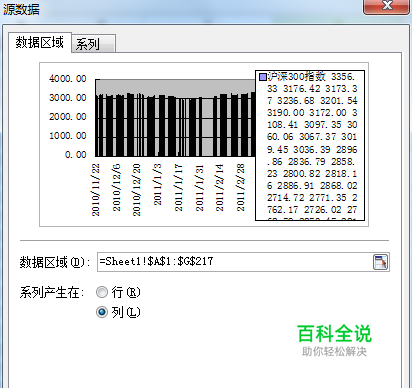Click the 系列产生在 label
412x388 pixels.
(52, 293)
